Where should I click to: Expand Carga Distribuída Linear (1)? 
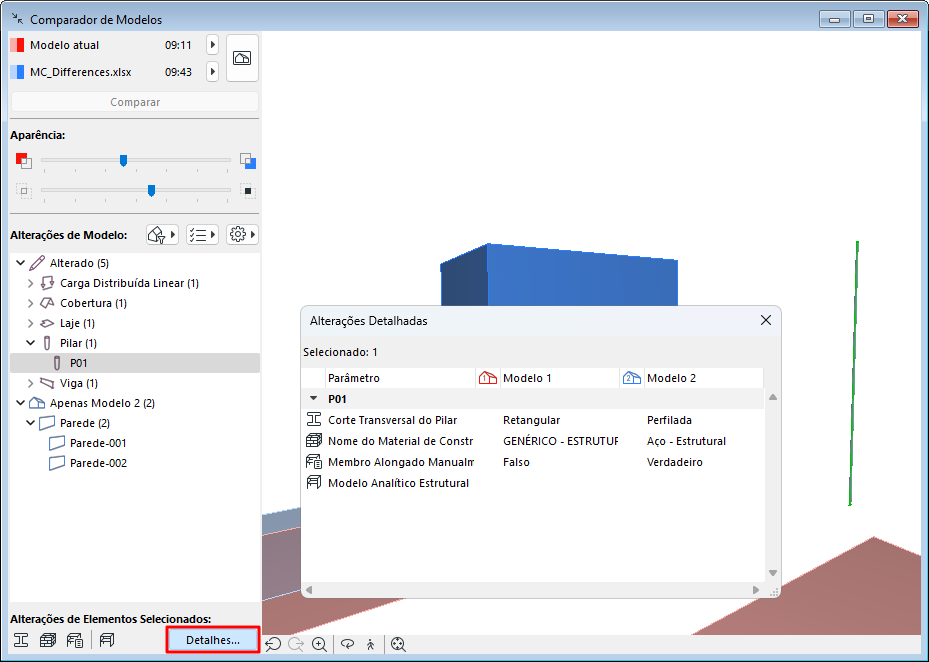30,283
